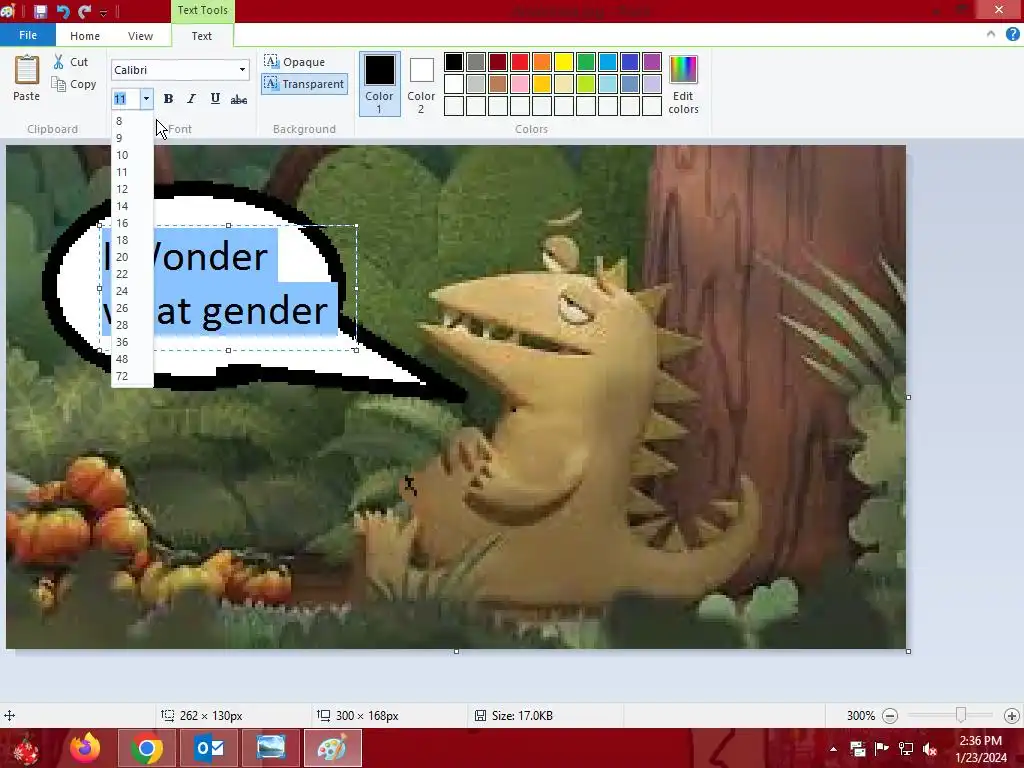Screen dimensions: 1024x768
Task: Choose font size 16 from list
Action: [133, 223]
